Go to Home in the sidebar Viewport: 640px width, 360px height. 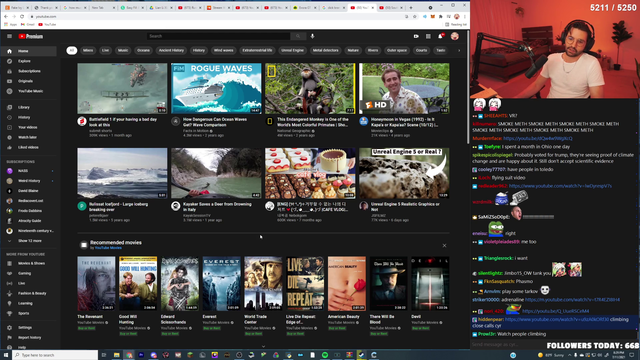point(29,51)
